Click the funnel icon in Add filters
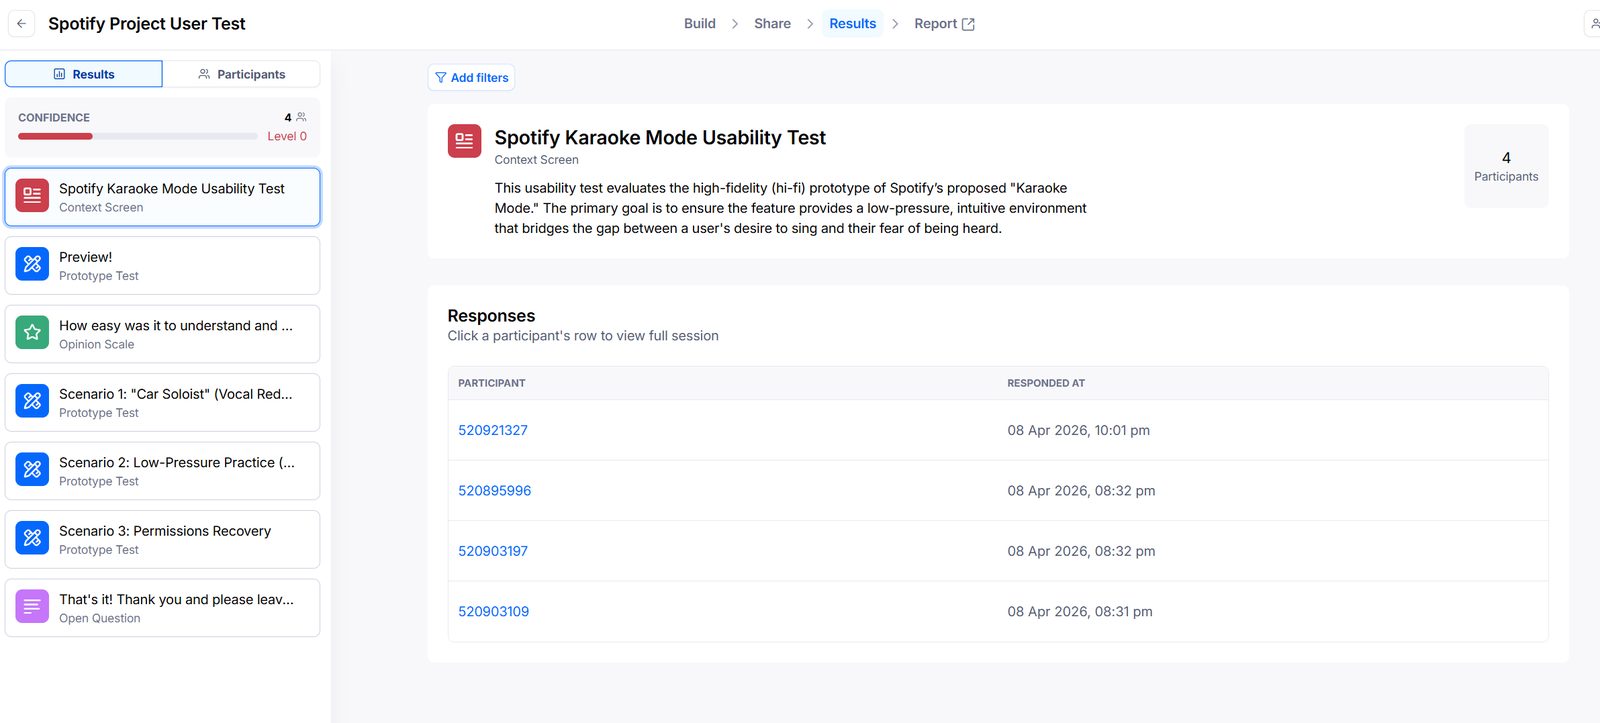This screenshot has width=1600, height=723. 441,77
